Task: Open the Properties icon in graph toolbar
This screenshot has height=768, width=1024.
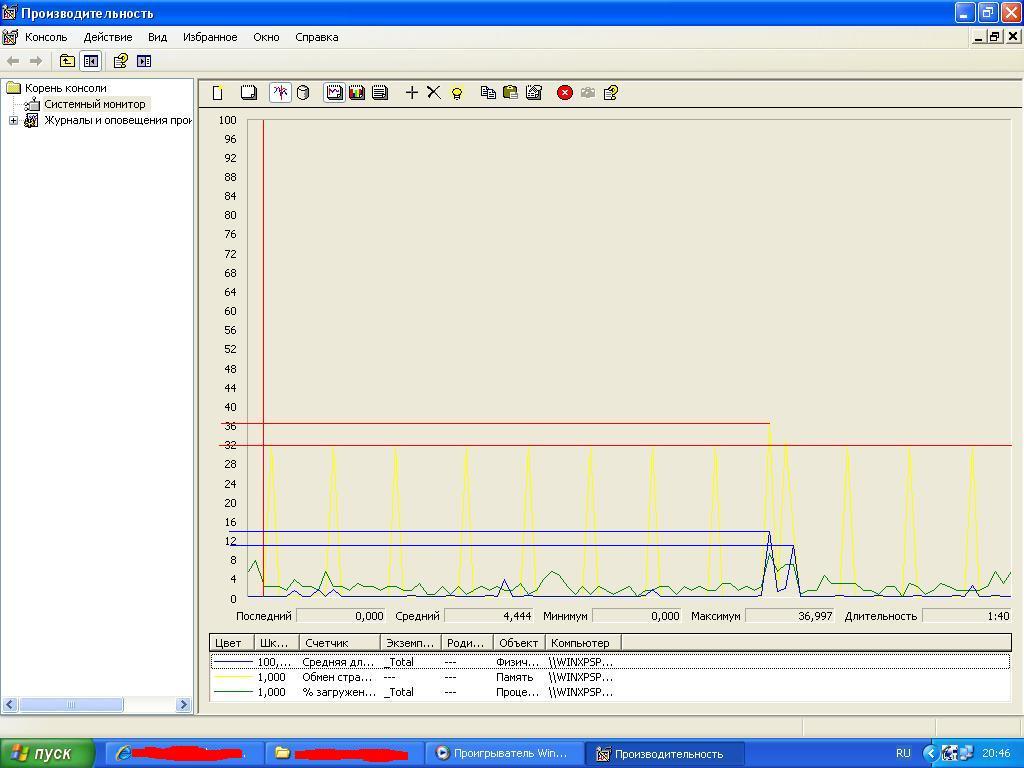Action: [534, 92]
